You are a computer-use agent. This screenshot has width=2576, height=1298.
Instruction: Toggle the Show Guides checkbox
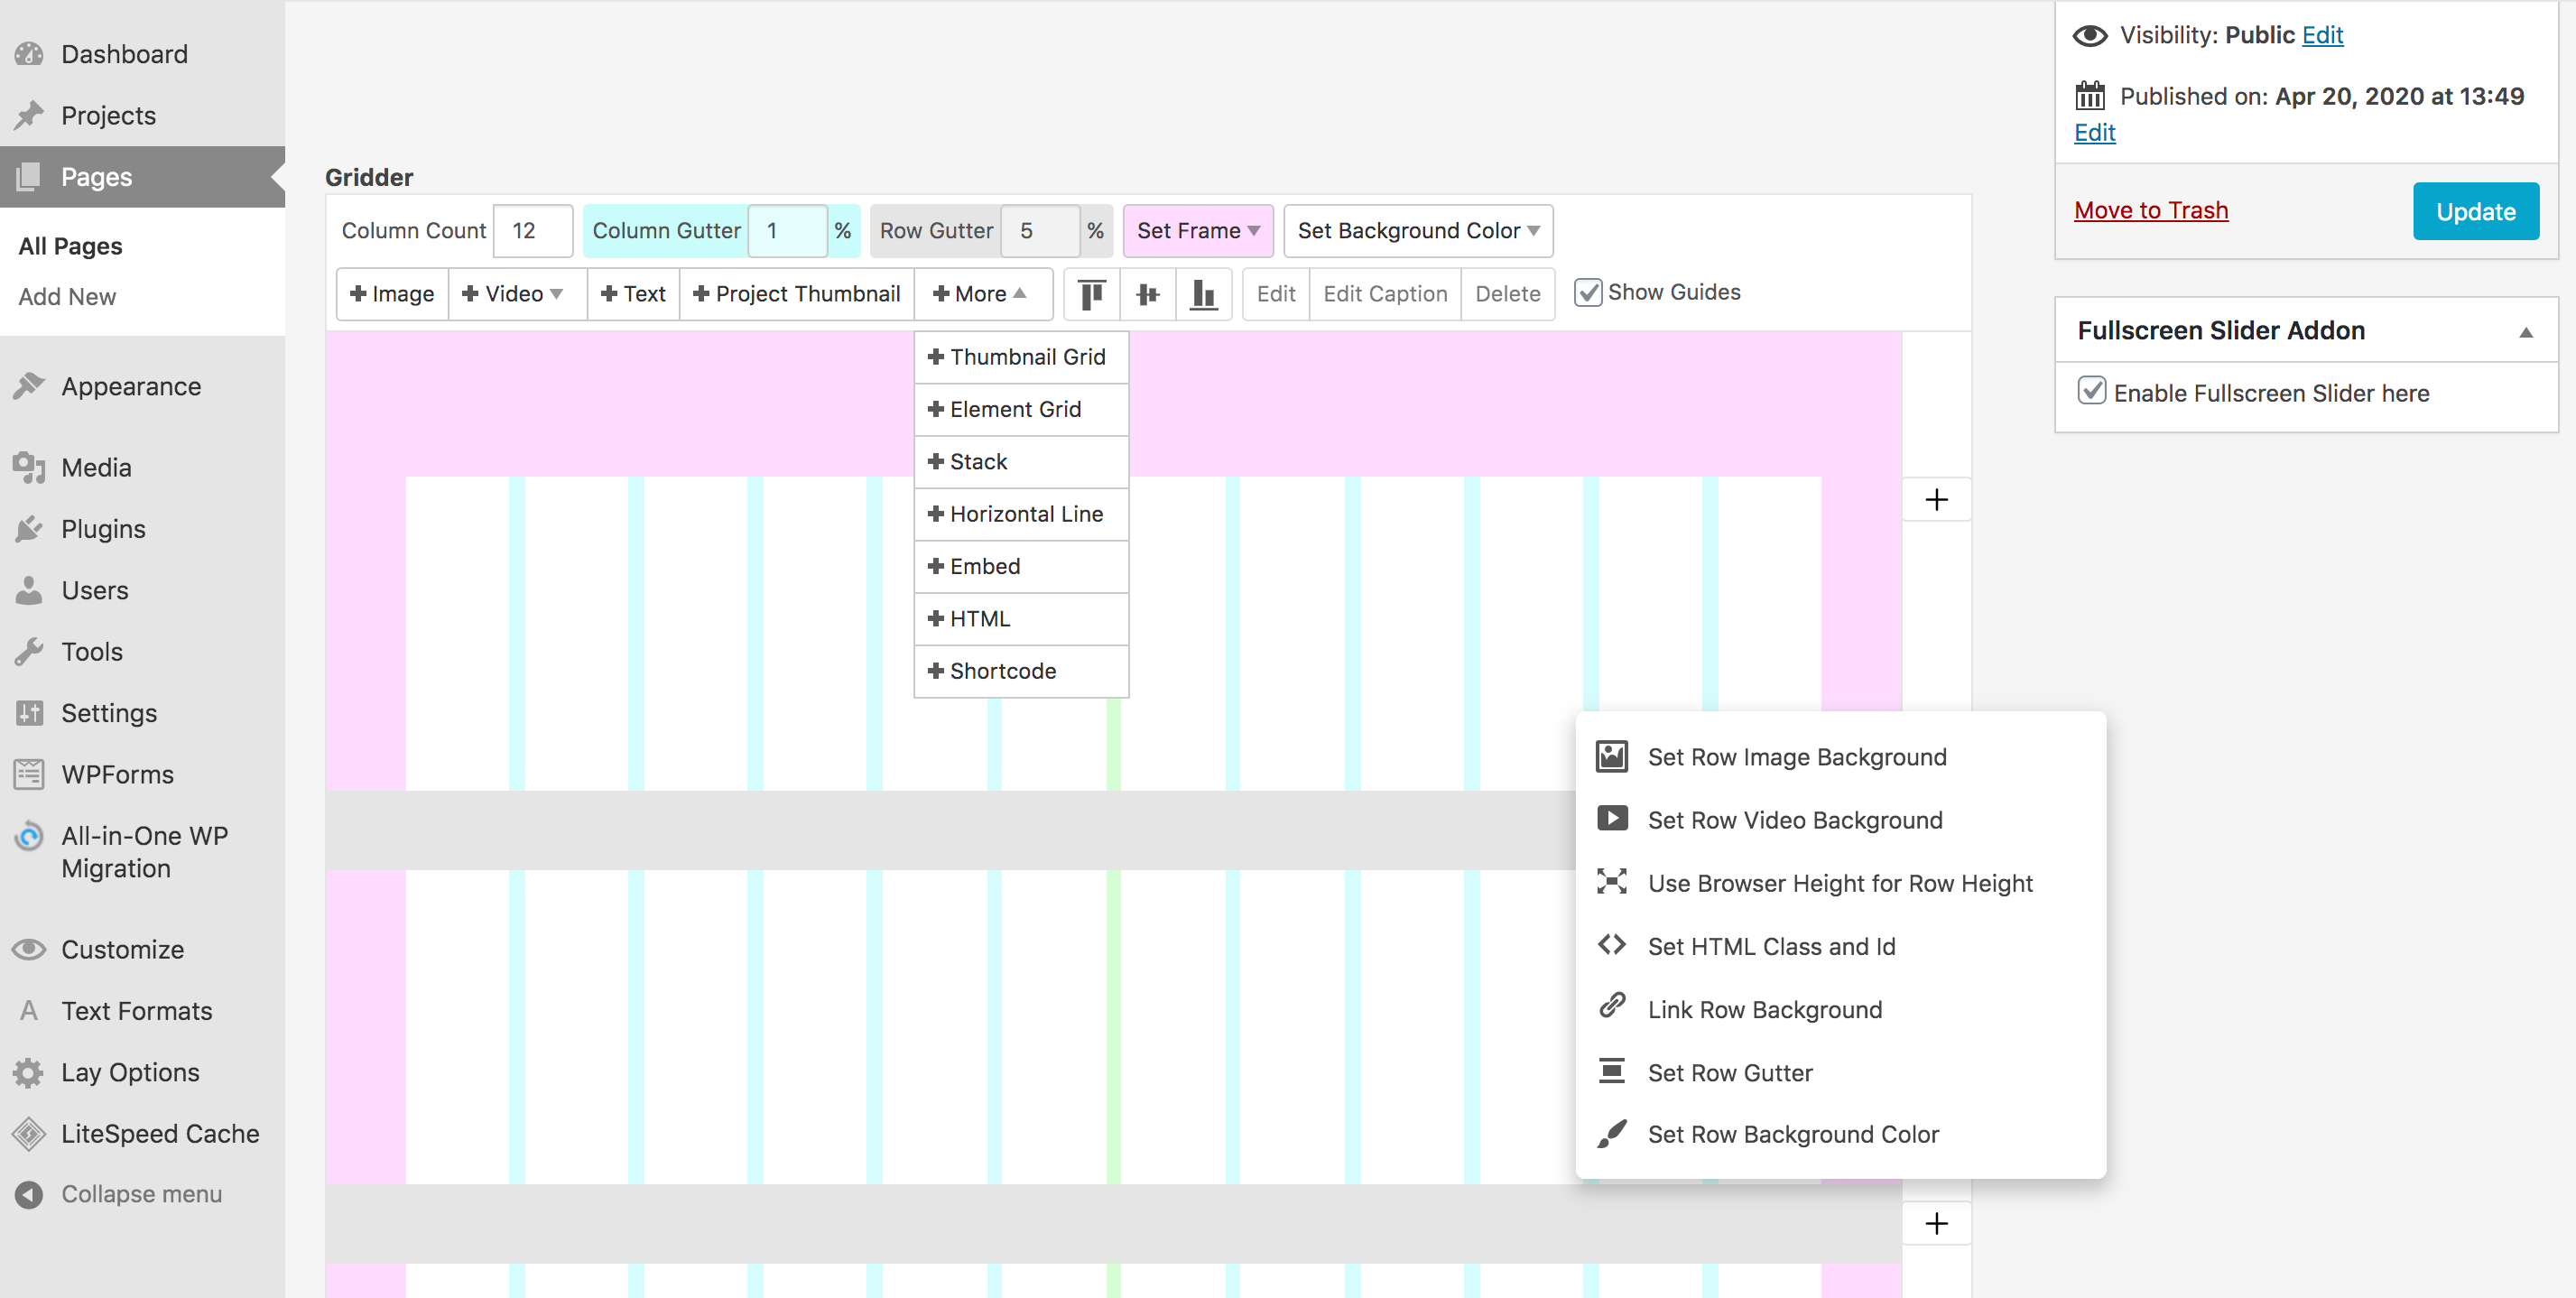click(x=1588, y=293)
